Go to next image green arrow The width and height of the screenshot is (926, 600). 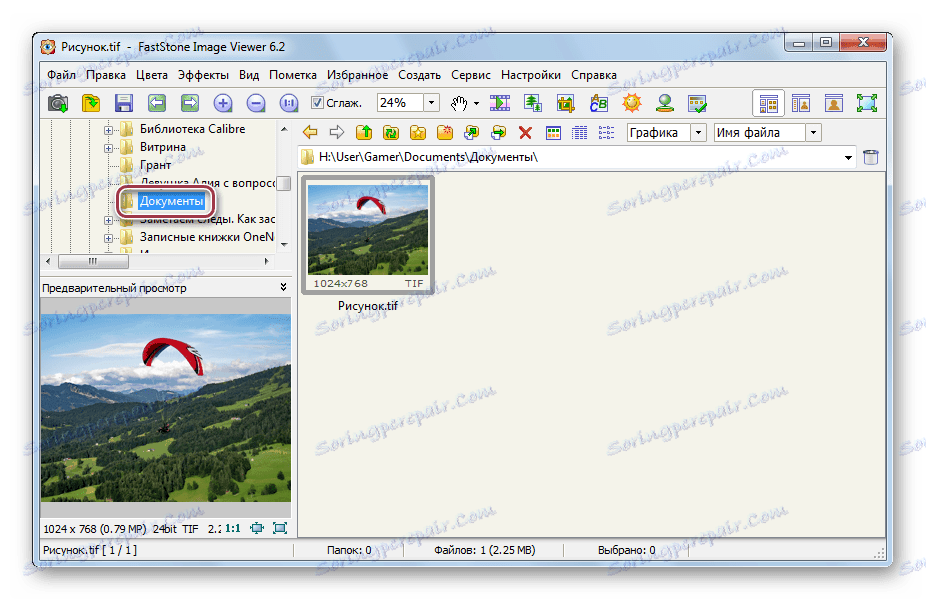click(190, 103)
